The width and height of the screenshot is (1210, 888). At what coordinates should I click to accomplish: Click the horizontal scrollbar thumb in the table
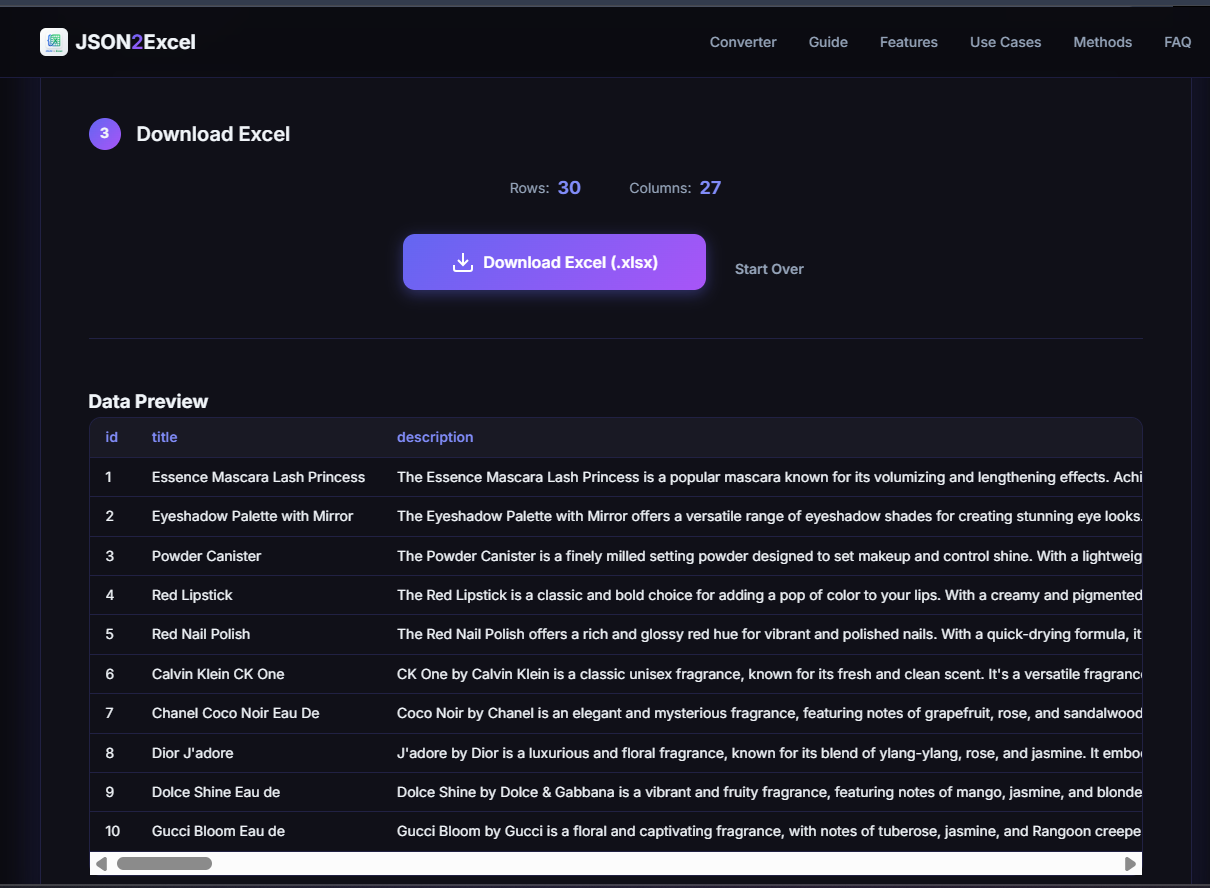164,863
